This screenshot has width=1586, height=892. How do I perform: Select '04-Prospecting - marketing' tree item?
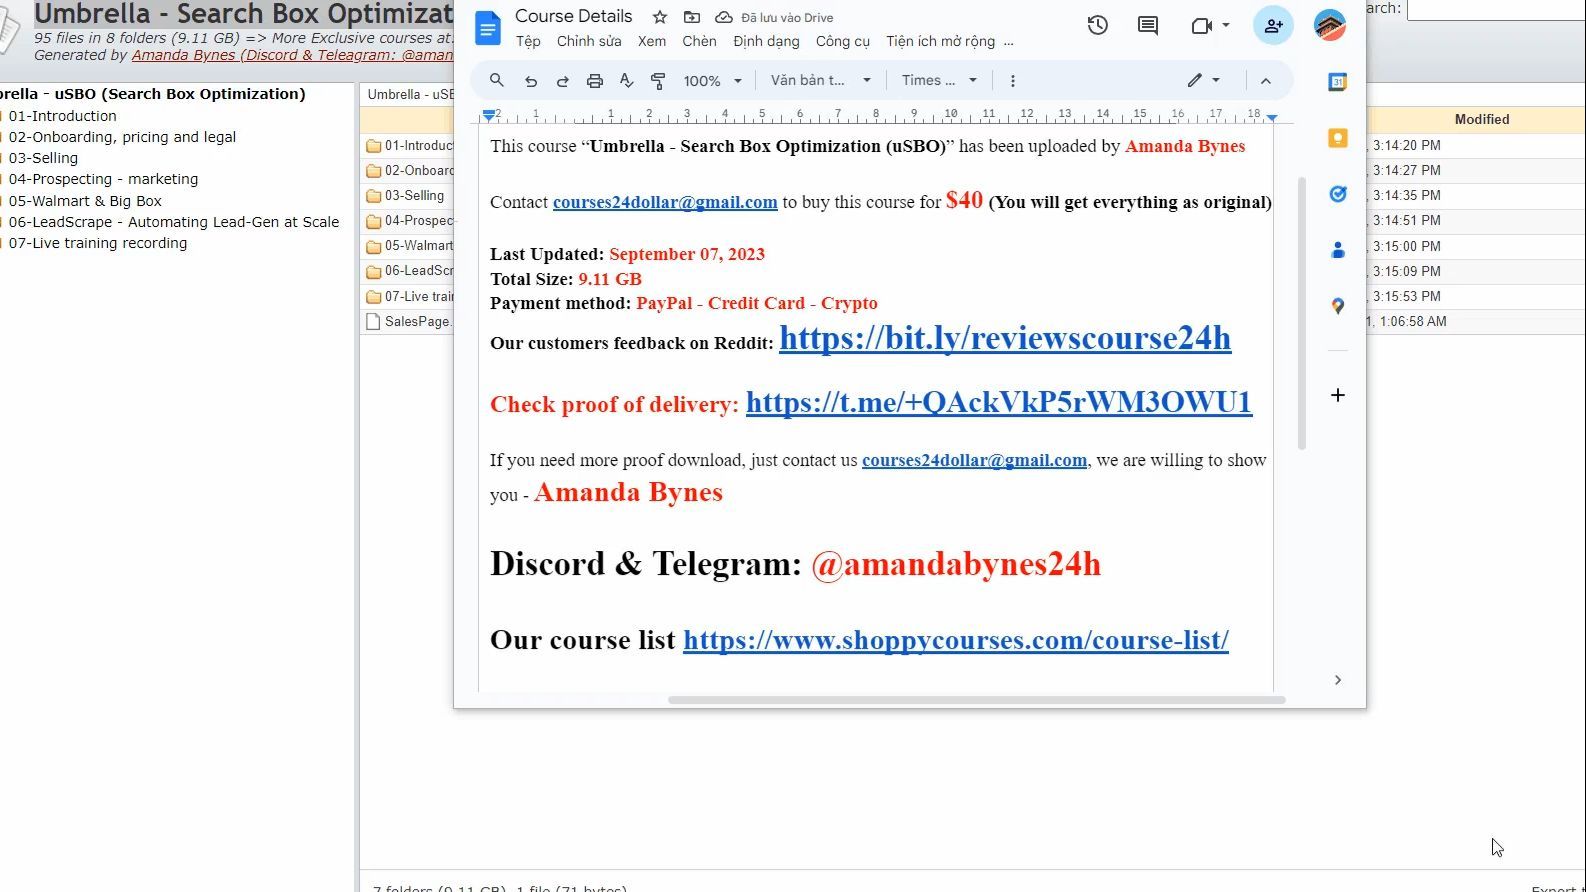103,179
